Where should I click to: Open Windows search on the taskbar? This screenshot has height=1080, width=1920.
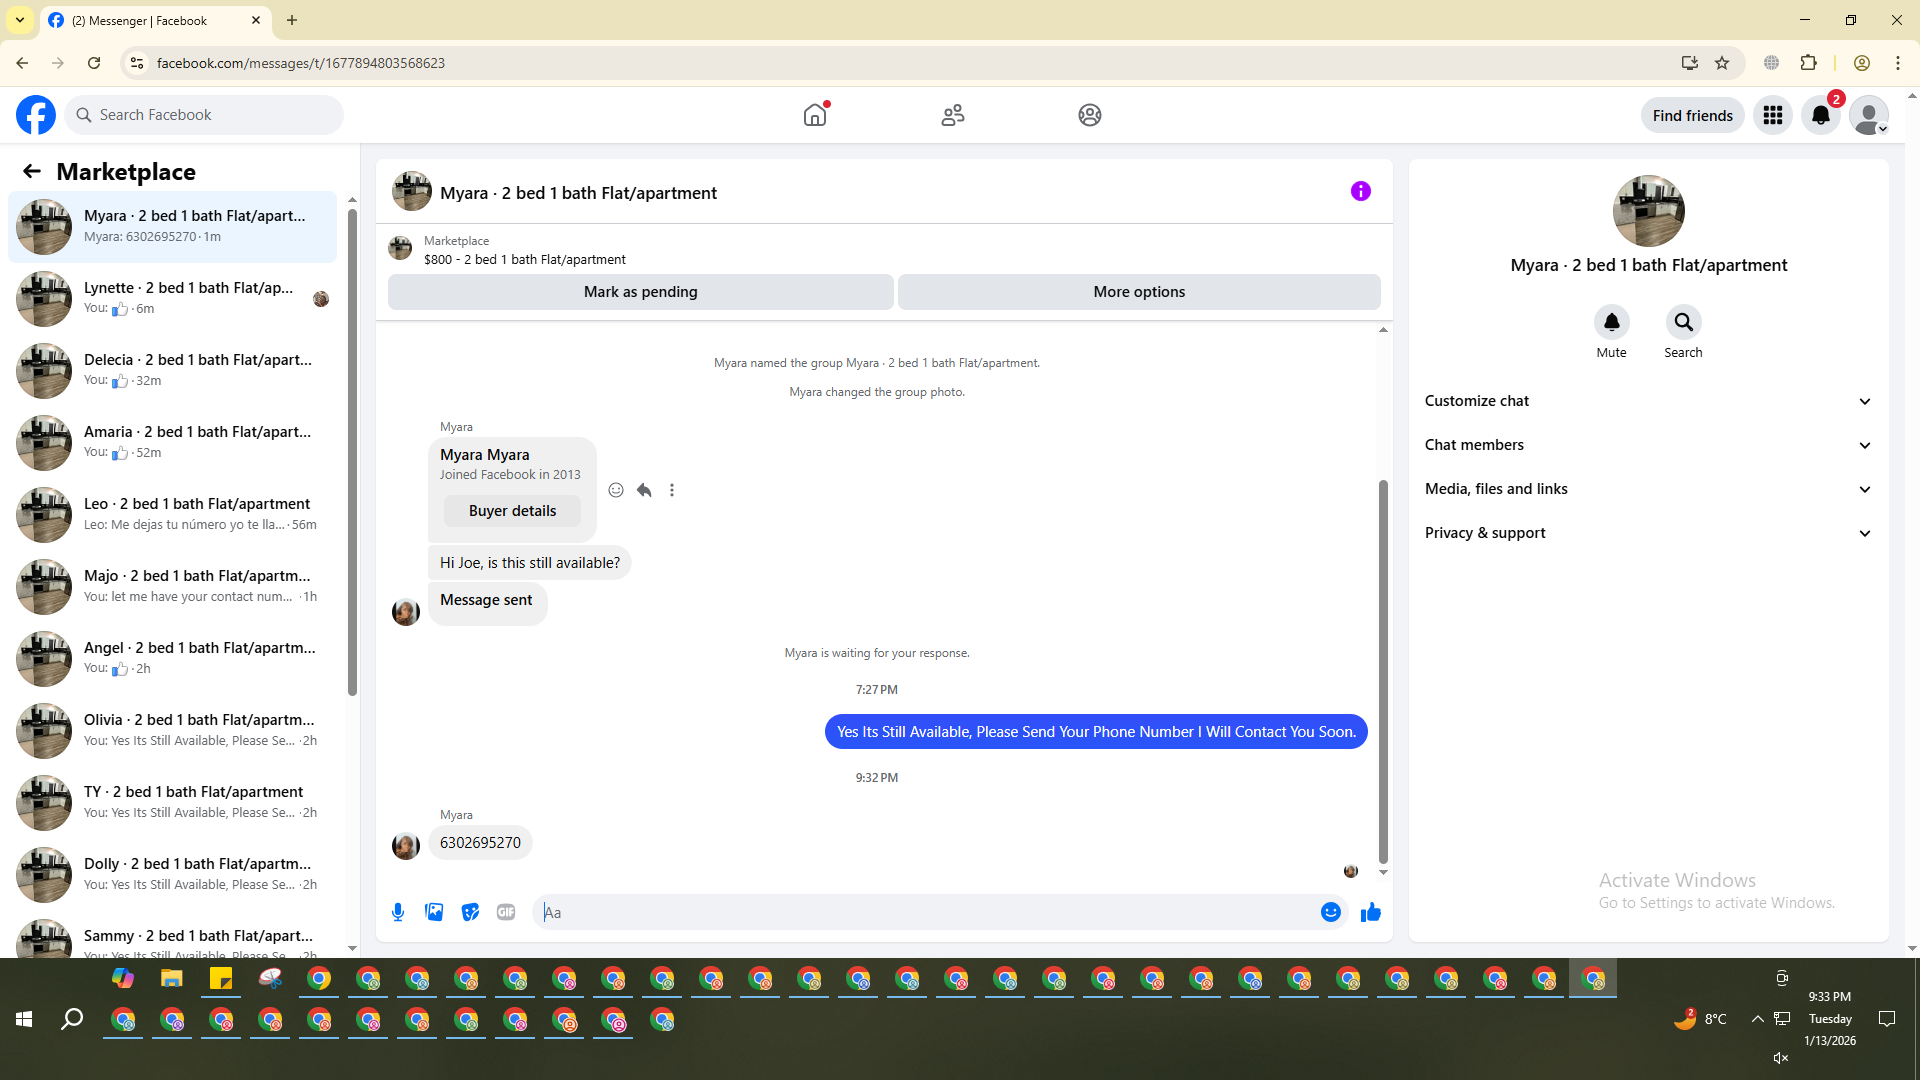[x=72, y=1019]
